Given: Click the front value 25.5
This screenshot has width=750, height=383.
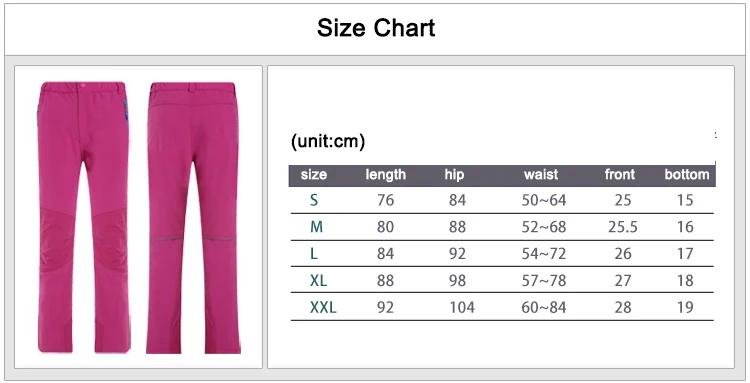Looking at the screenshot, I should coord(623,227).
